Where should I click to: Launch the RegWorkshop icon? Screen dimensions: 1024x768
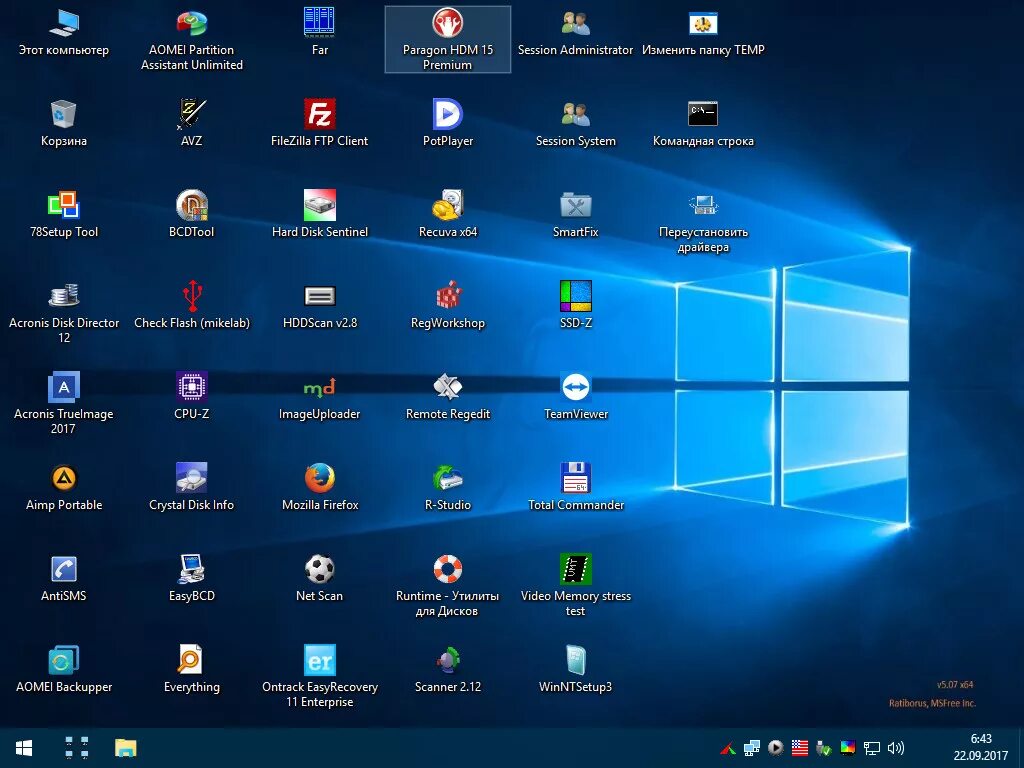tap(447, 305)
